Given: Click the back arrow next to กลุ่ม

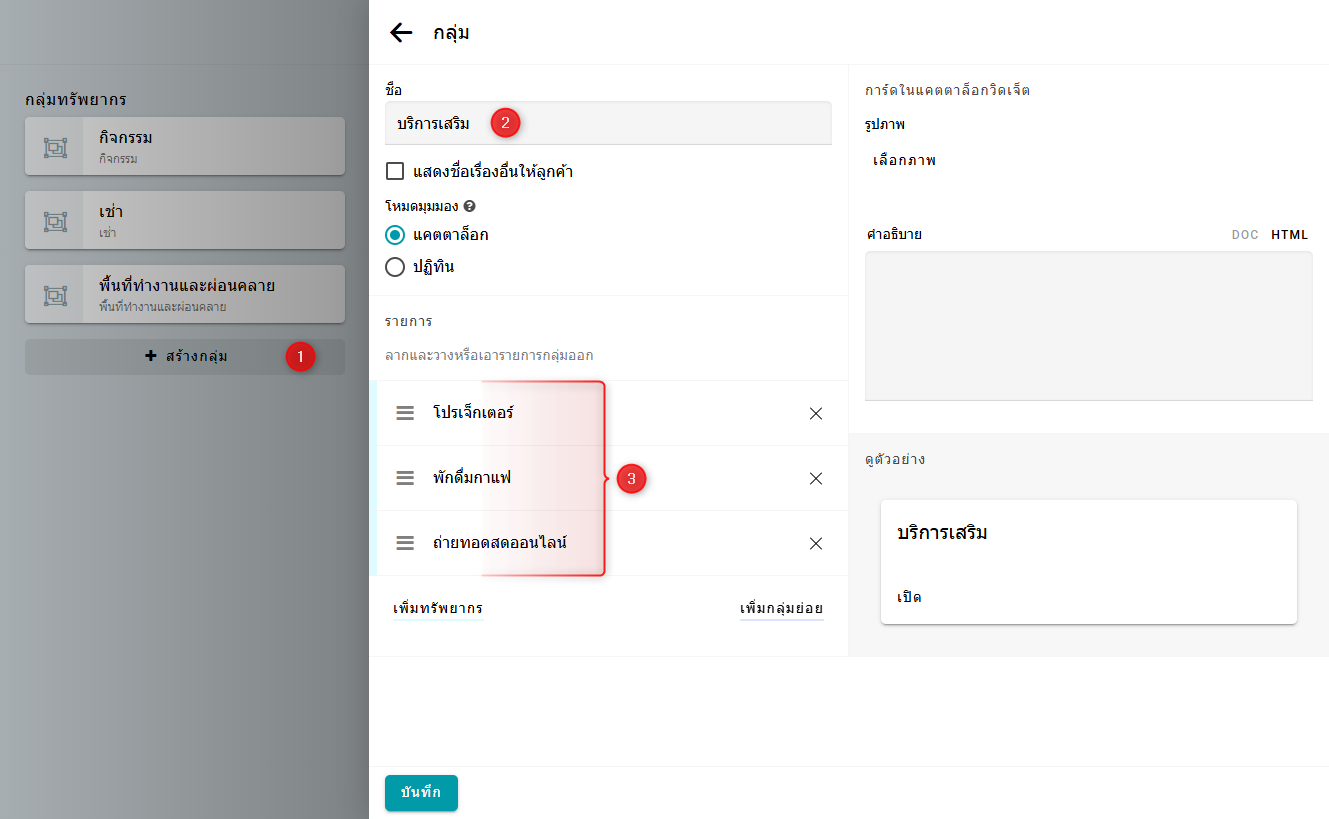Looking at the screenshot, I should click(401, 33).
